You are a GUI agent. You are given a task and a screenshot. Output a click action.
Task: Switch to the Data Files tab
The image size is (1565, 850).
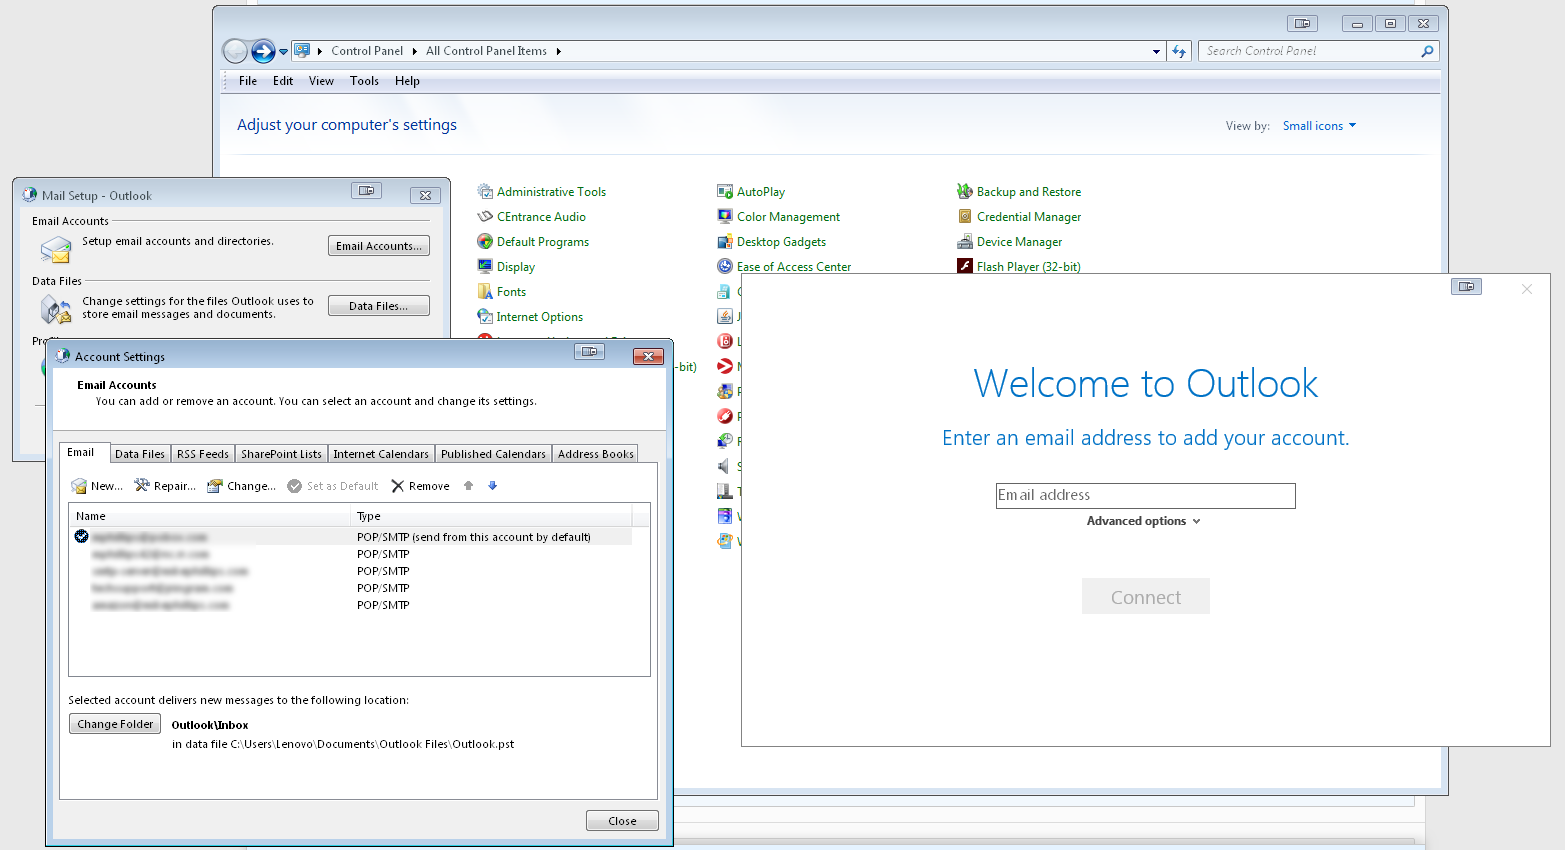(140, 454)
